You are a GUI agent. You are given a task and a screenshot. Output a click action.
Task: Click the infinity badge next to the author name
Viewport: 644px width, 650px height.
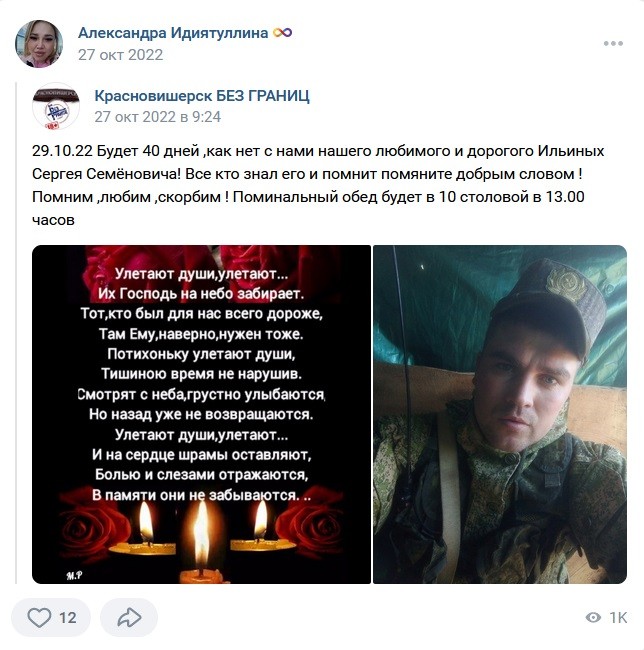coord(283,32)
